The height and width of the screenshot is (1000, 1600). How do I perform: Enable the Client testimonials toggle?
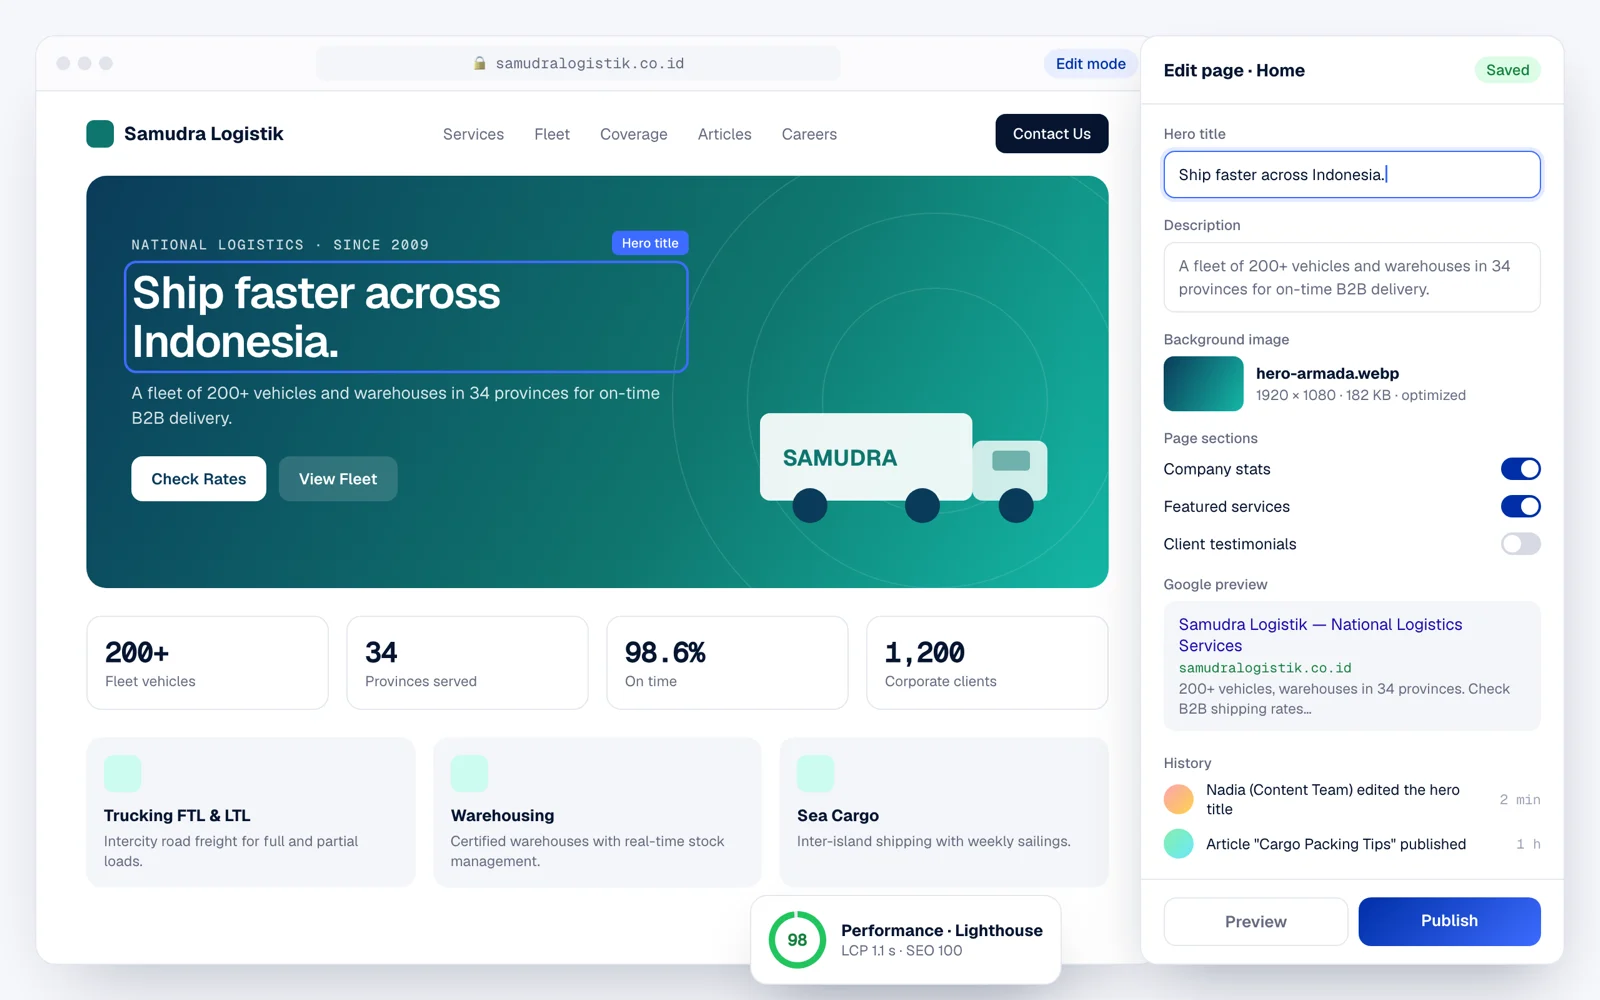pyautogui.click(x=1520, y=544)
